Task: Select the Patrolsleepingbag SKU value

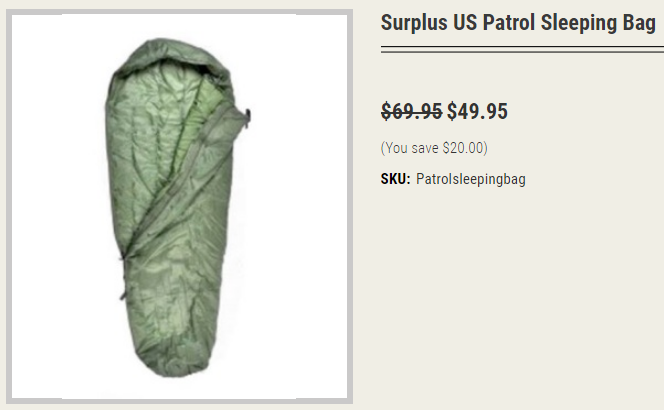Action: pyautogui.click(x=470, y=180)
